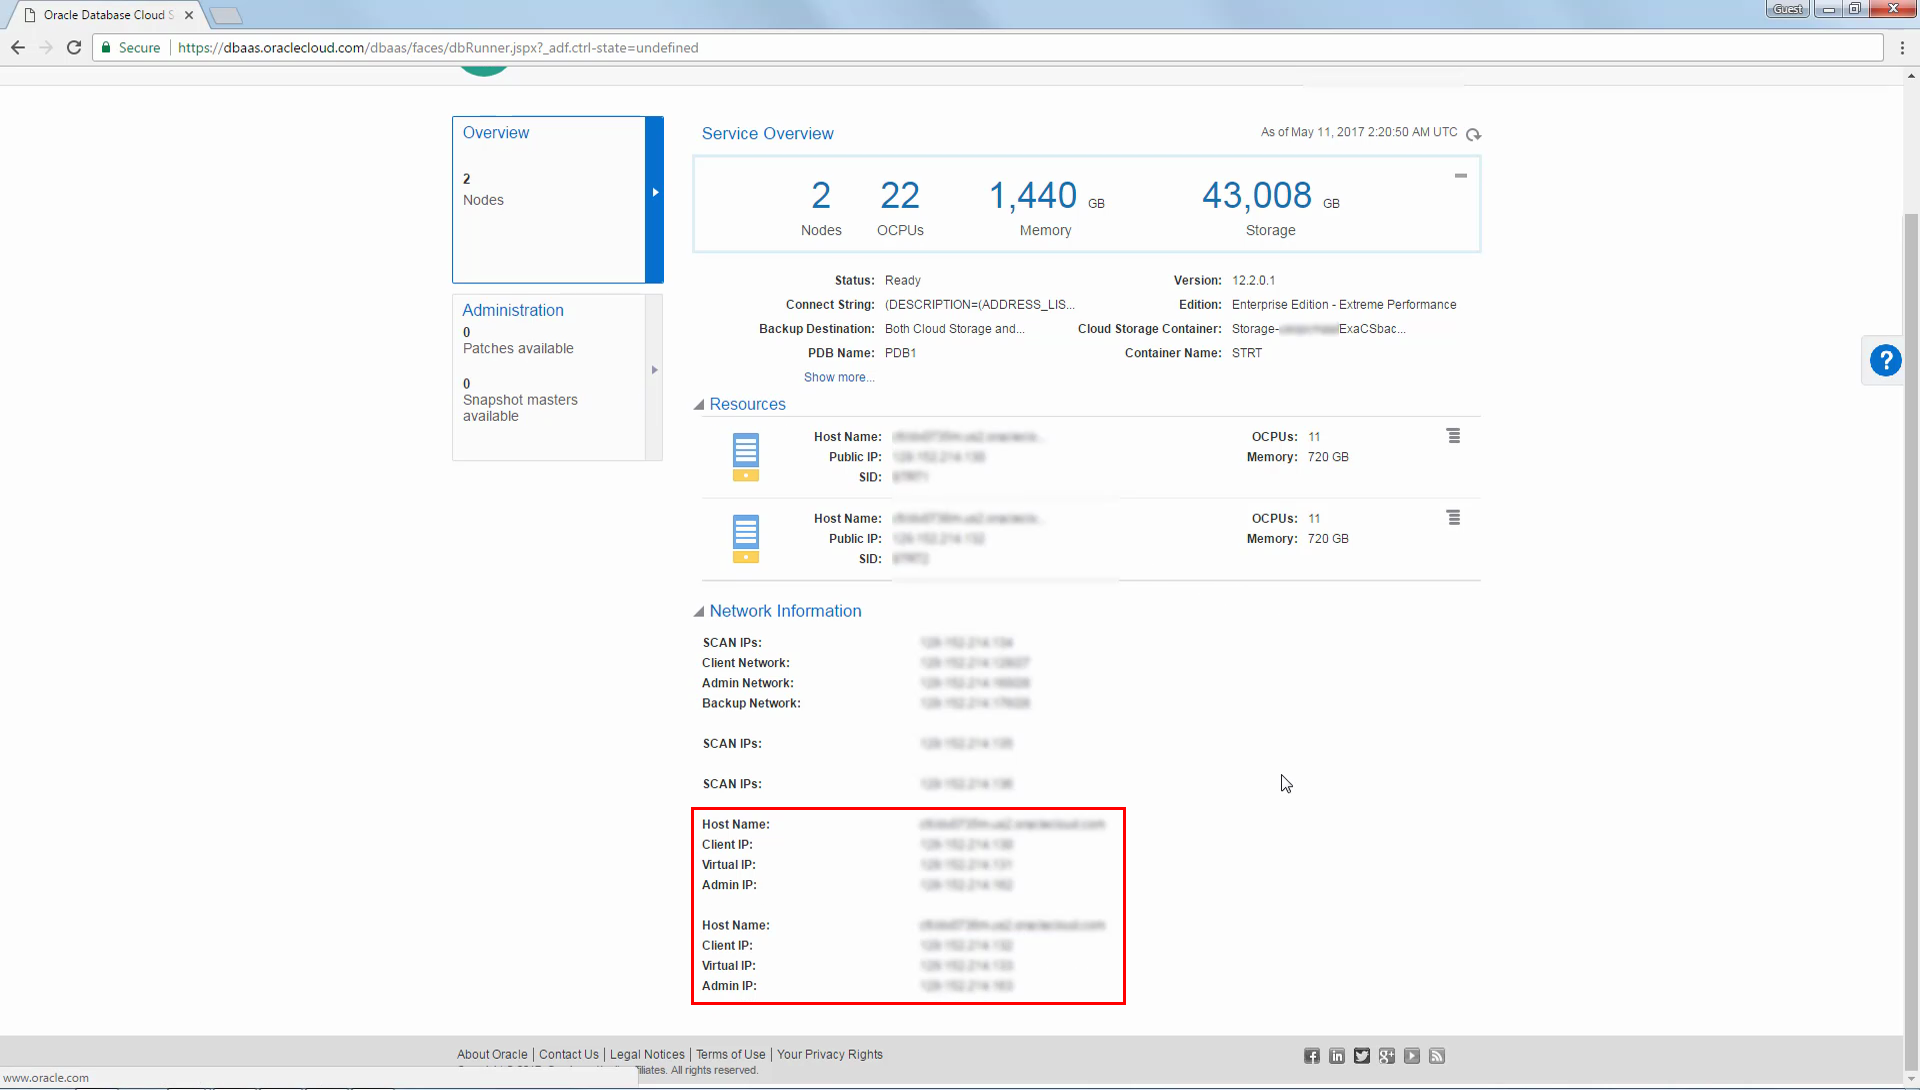Click the address bar URL
The height and width of the screenshot is (1090, 1920).
[438, 47]
